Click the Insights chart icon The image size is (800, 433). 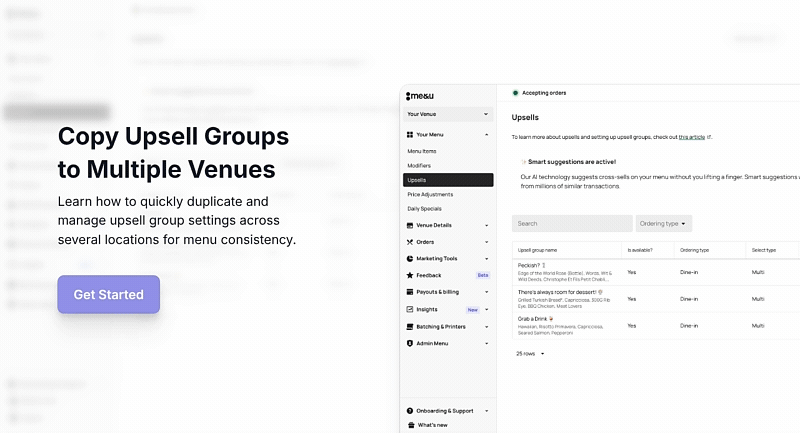410,310
